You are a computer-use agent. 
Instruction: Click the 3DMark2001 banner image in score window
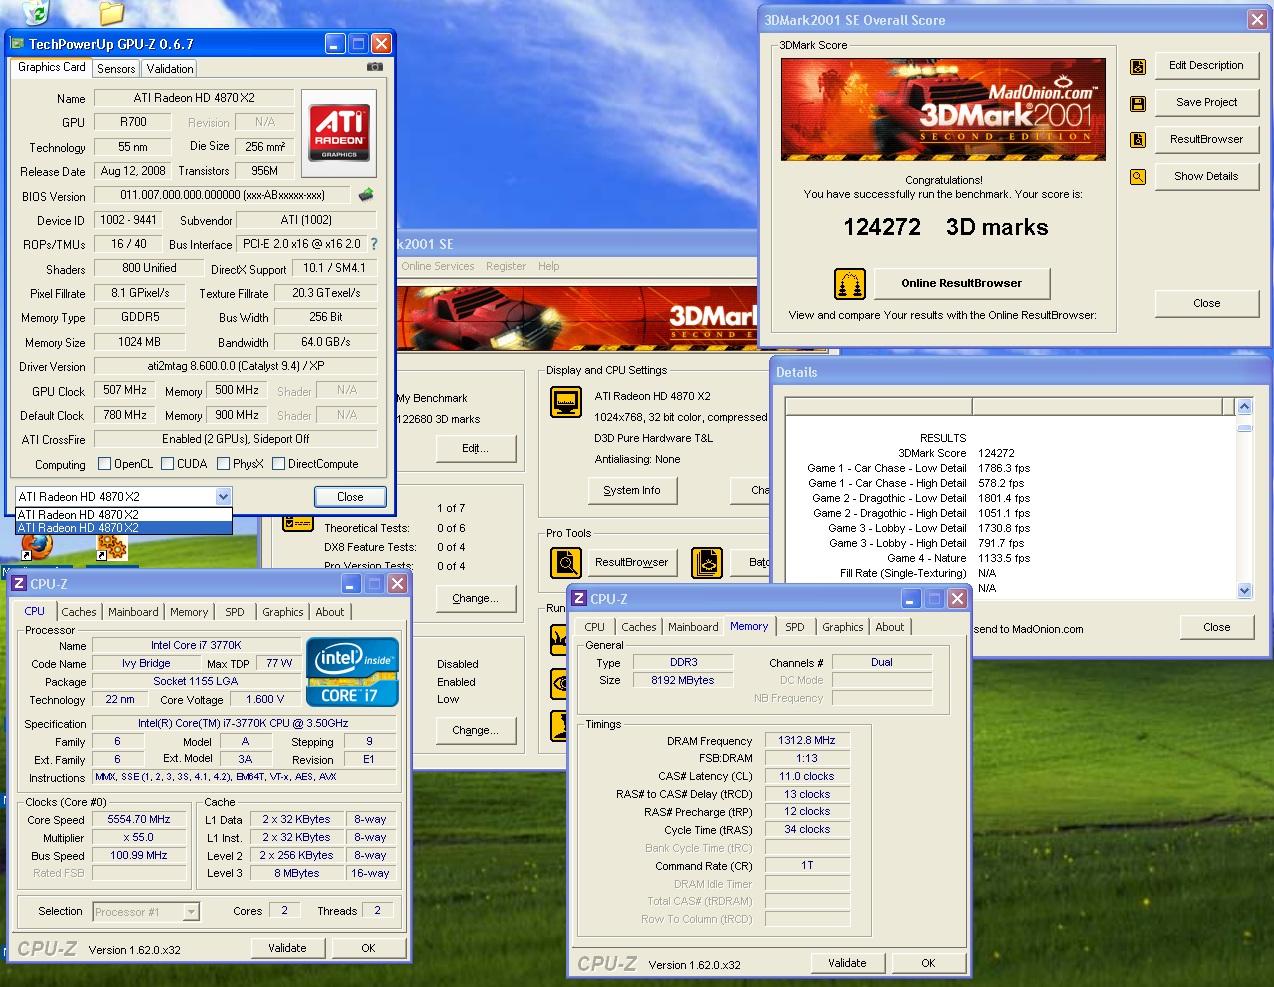(x=943, y=109)
